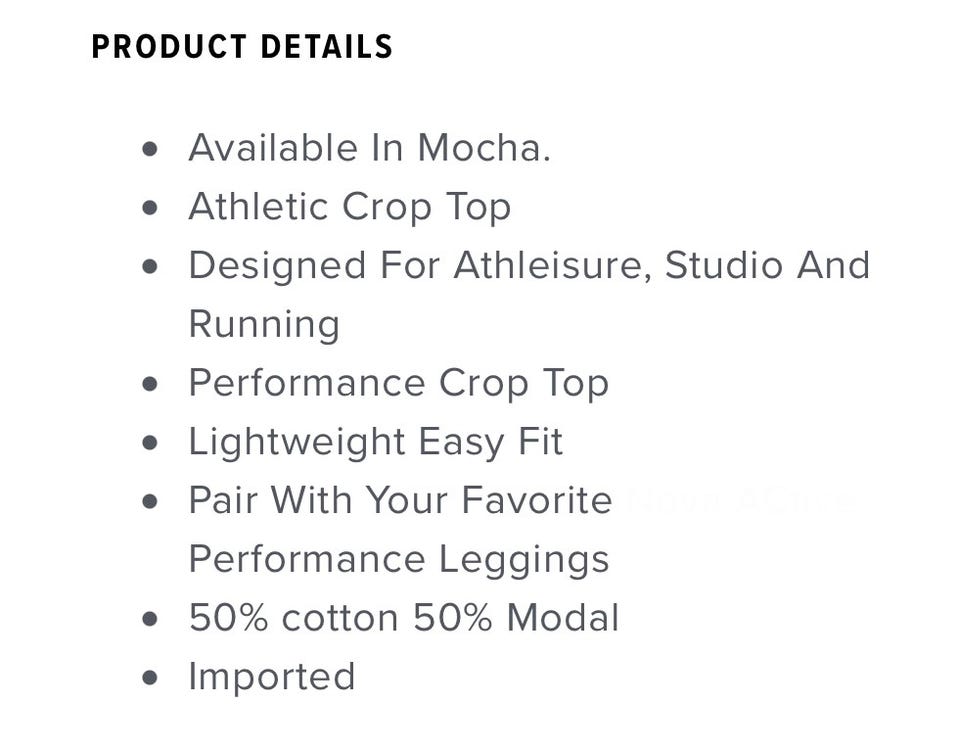Click the bullet beside "50% cotton 50% Modal"
Viewport: 960px width, 750px height.
pos(151,619)
